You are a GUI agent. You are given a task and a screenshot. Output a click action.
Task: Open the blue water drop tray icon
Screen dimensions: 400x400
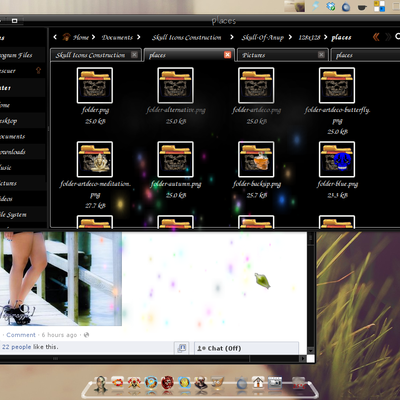[346, 7]
